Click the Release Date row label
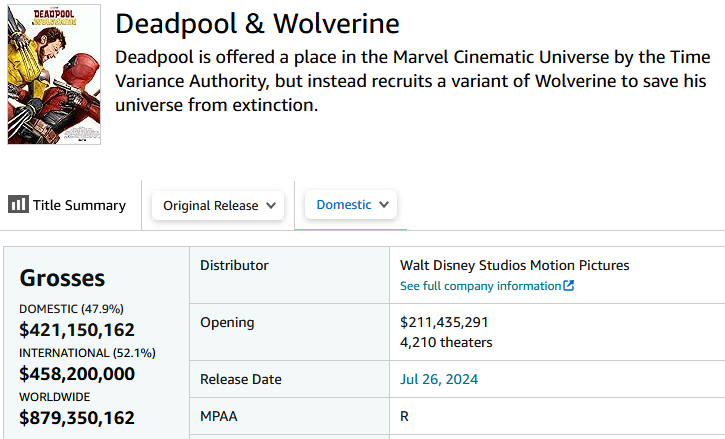The image size is (725, 439). click(240, 379)
